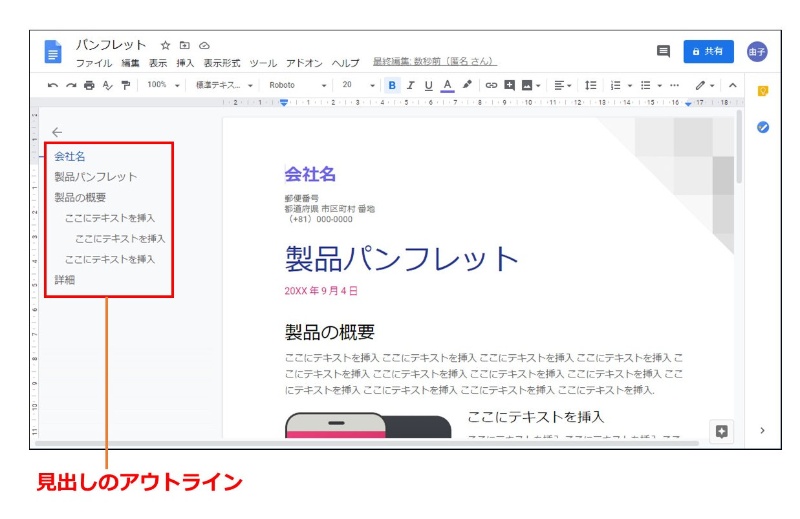Viewport: 800px width, 519px height.
Task: Star the document パンフレット
Action: 166,45
